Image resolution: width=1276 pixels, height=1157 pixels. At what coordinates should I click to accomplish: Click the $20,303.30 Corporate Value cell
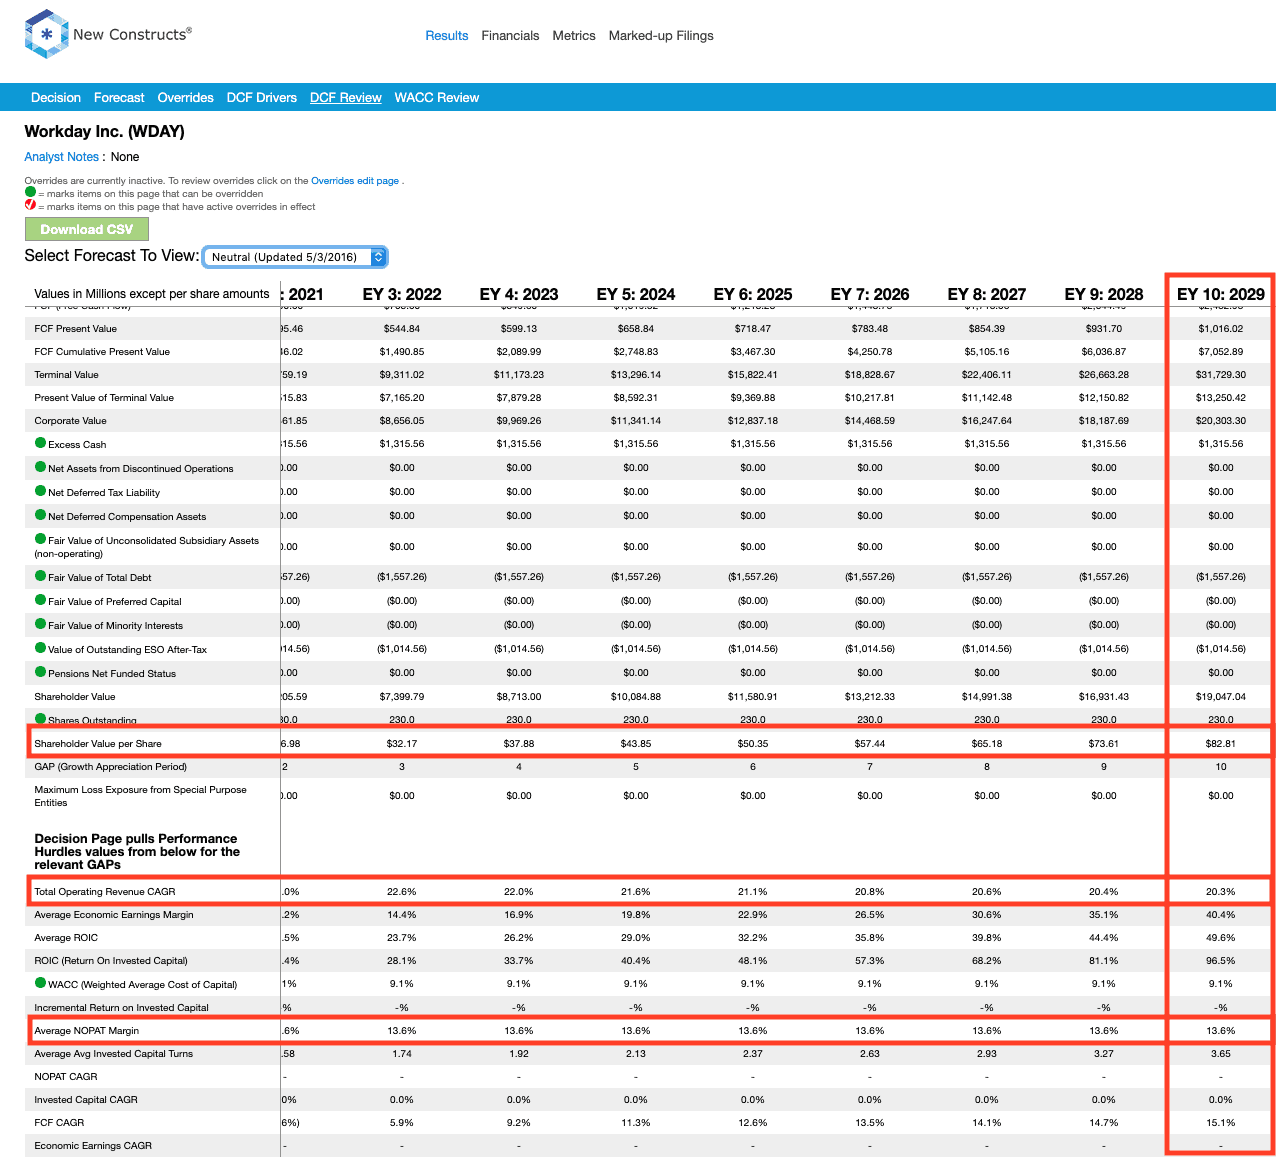(1221, 420)
